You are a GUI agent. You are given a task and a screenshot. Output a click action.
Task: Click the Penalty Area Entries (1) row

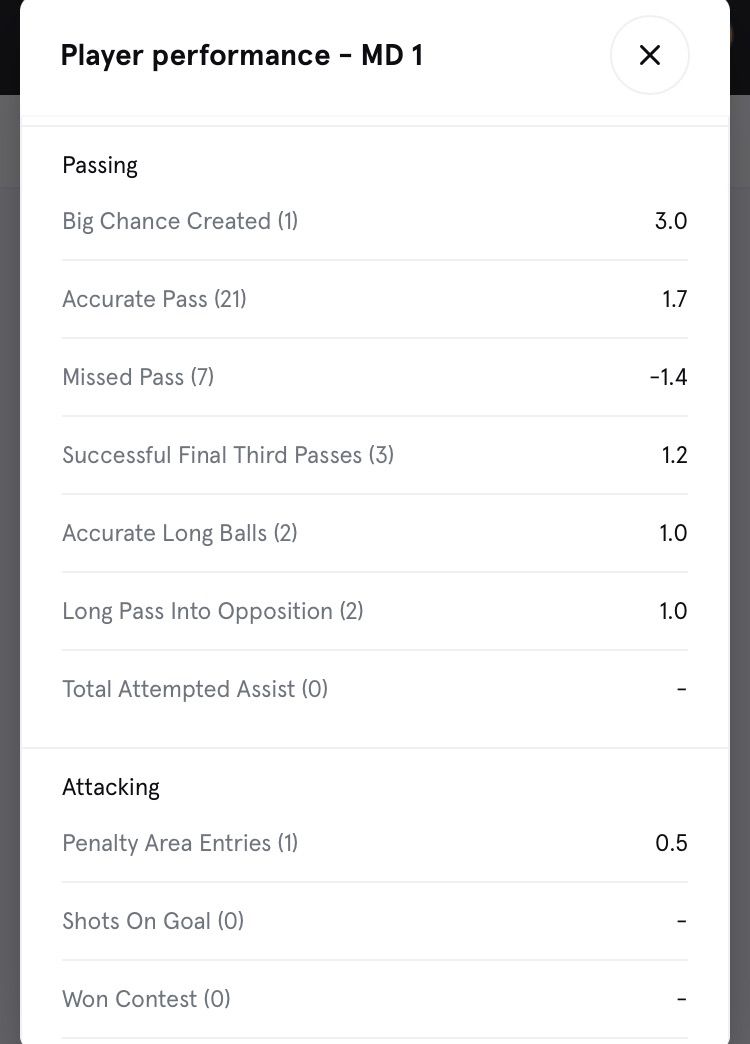(180, 843)
